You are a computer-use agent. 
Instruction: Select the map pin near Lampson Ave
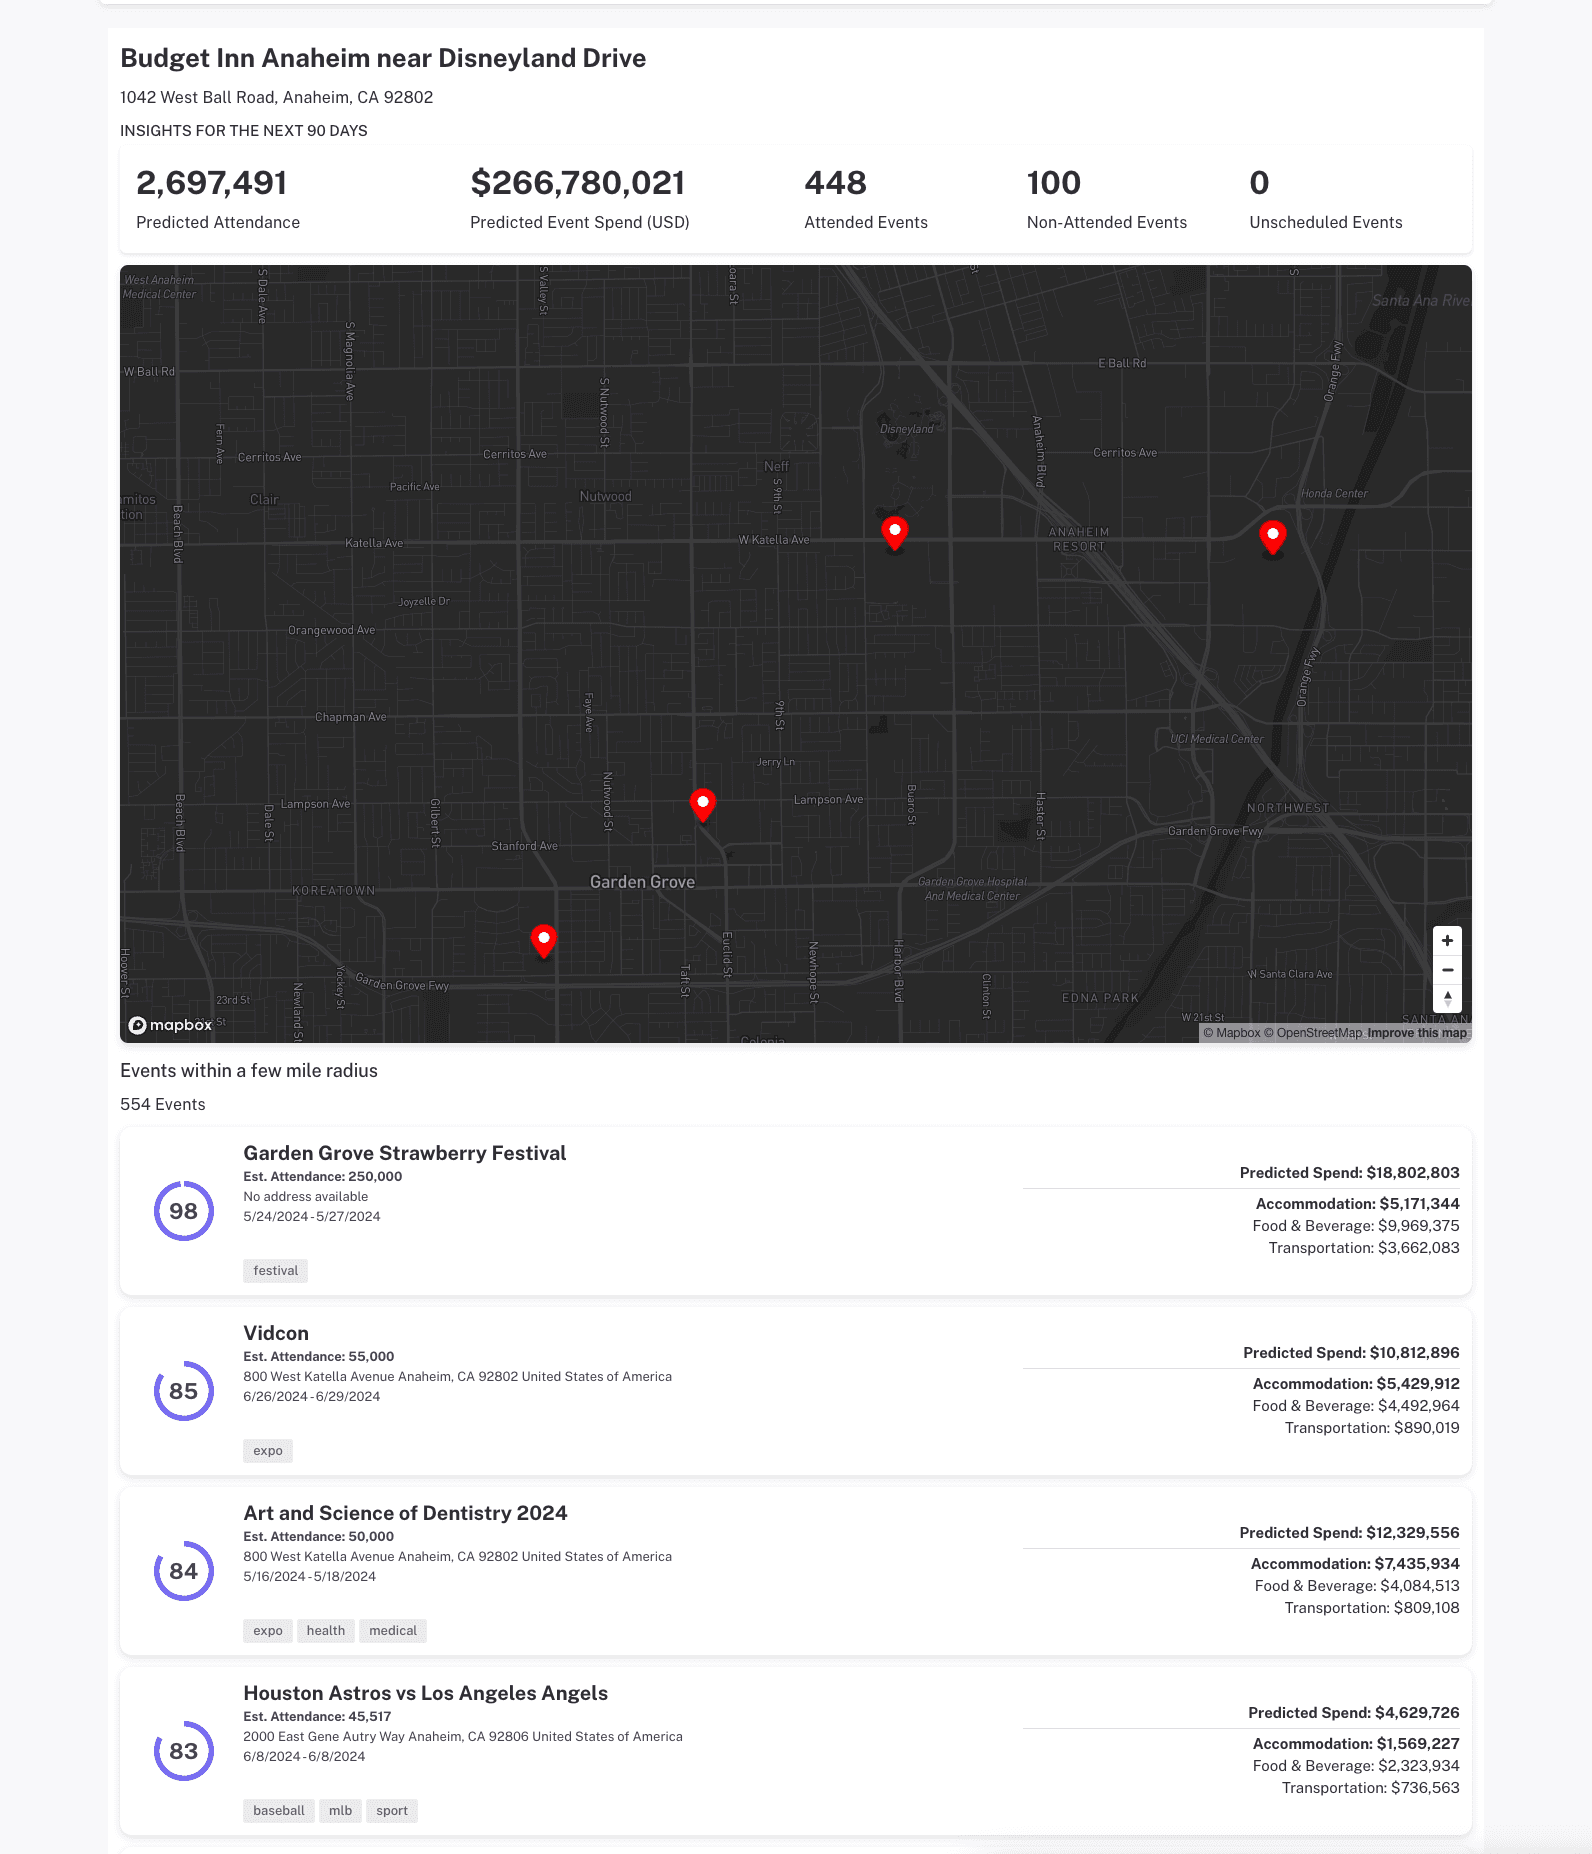click(703, 805)
